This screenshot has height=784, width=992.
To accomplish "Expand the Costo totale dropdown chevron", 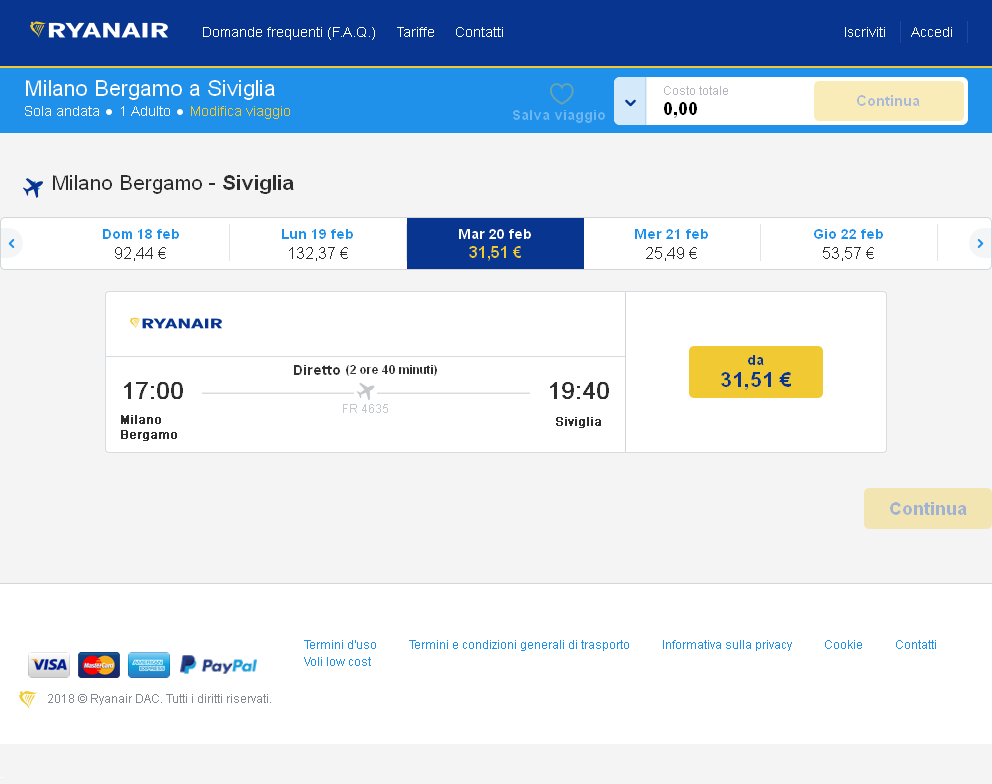I will [x=630, y=102].
